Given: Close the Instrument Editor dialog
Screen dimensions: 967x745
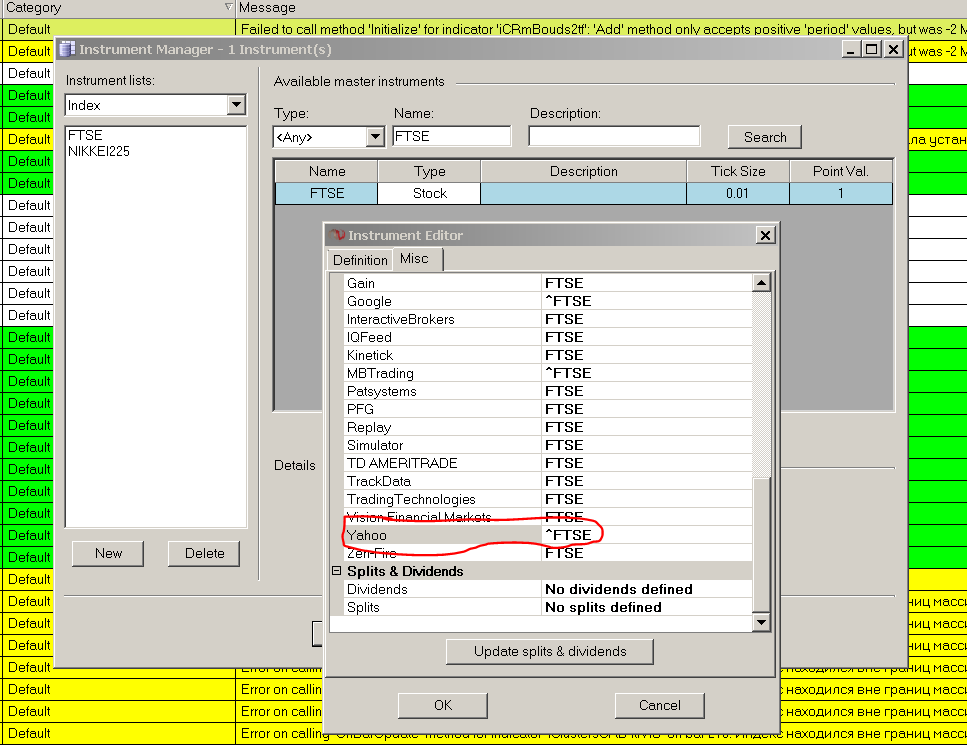Looking at the screenshot, I should point(765,235).
